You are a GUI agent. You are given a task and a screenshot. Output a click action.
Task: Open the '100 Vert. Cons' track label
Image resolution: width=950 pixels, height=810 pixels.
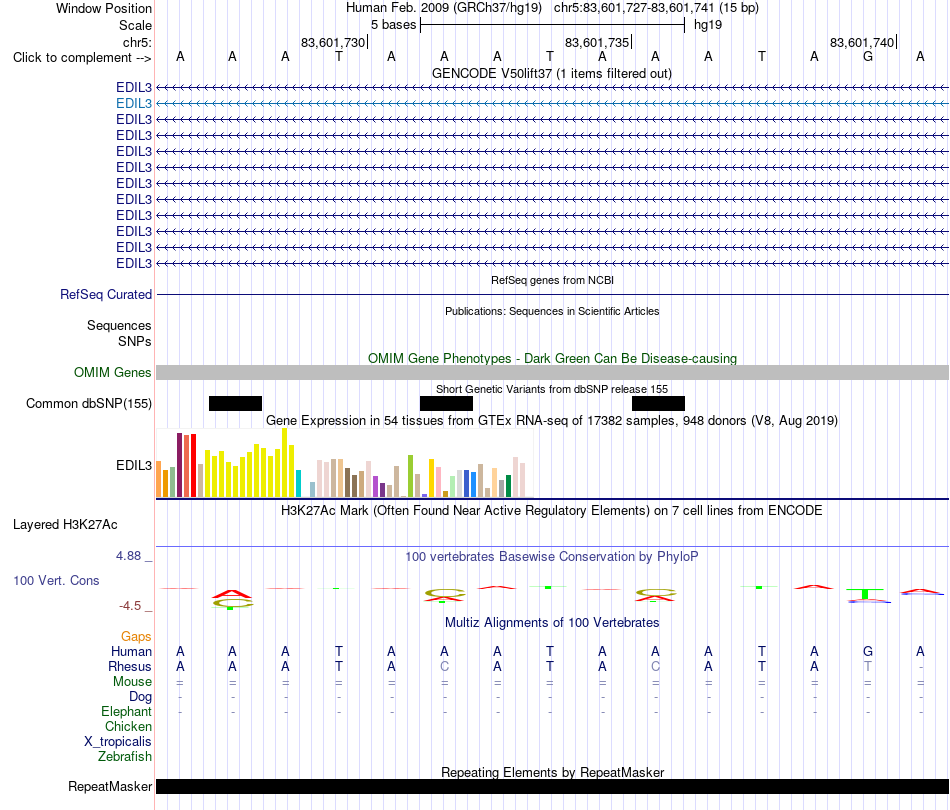point(56,580)
